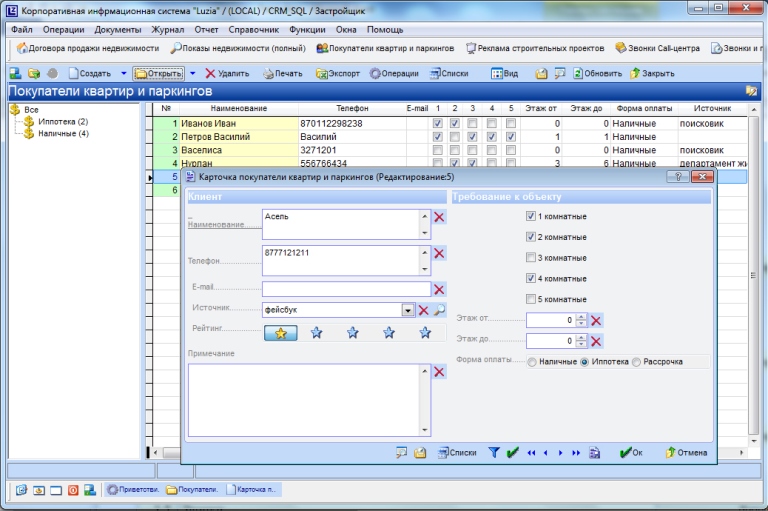The height and width of the screenshot is (511, 768).
Task: Clear the Этаж до value with red X
Action: pos(596,341)
